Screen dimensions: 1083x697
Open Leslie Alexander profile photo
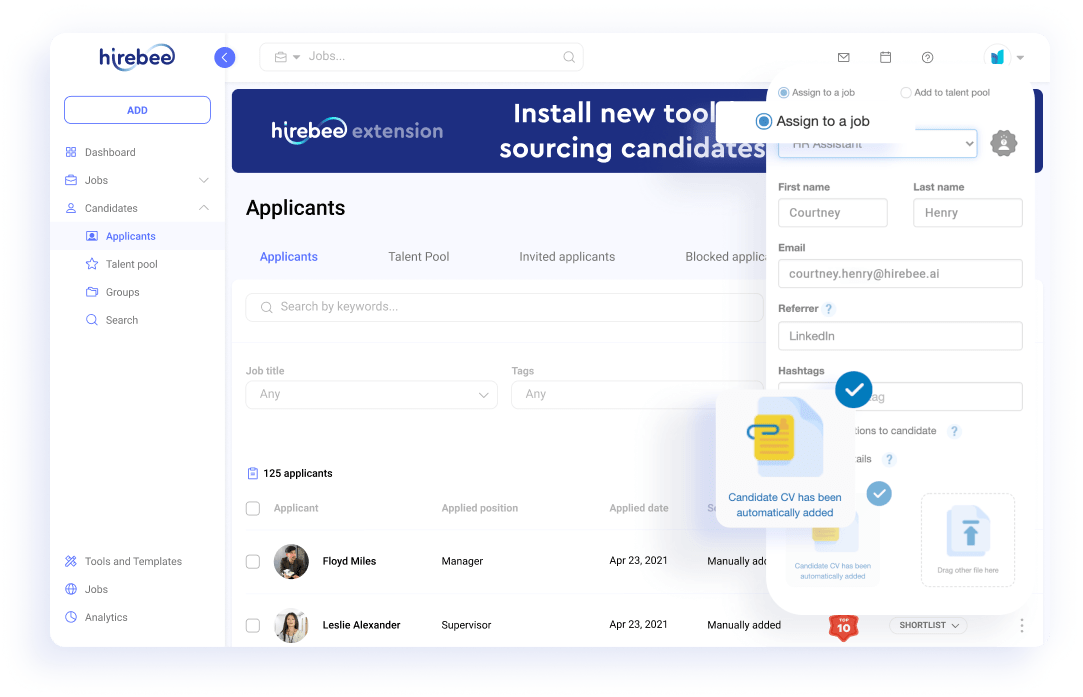[x=291, y=626]
